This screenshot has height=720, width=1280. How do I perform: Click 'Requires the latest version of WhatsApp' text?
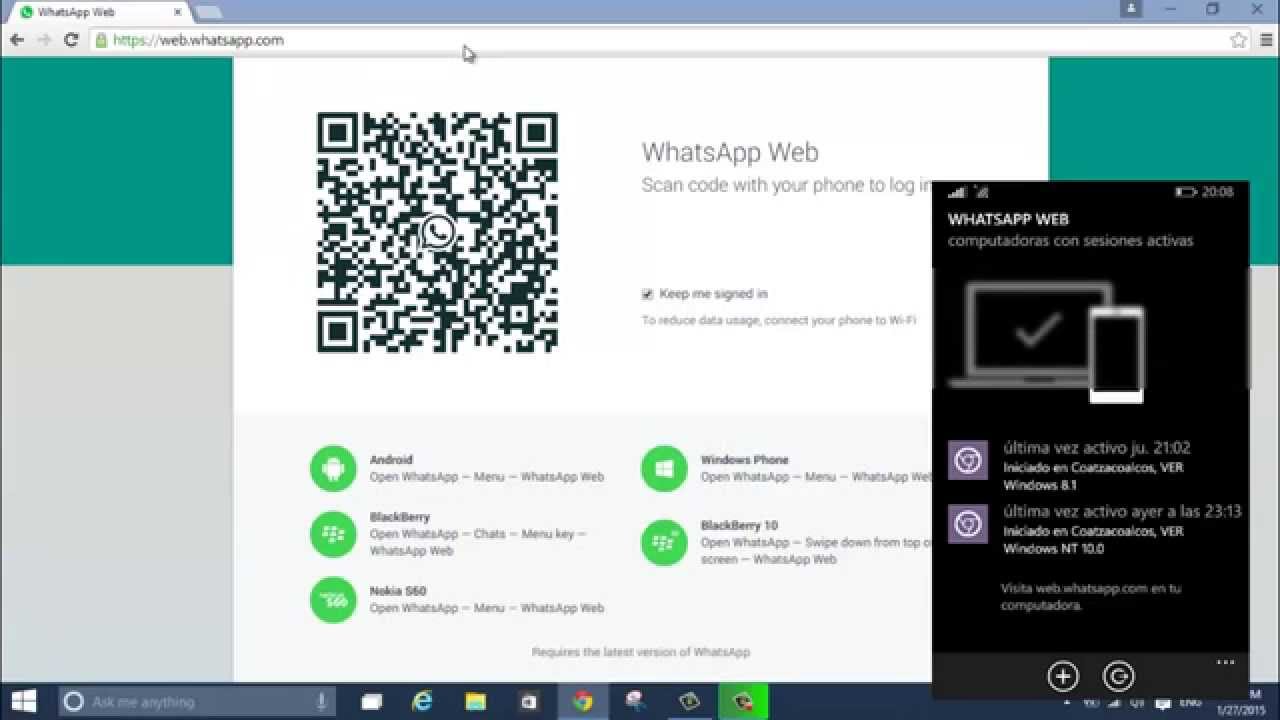click(641, 652)
